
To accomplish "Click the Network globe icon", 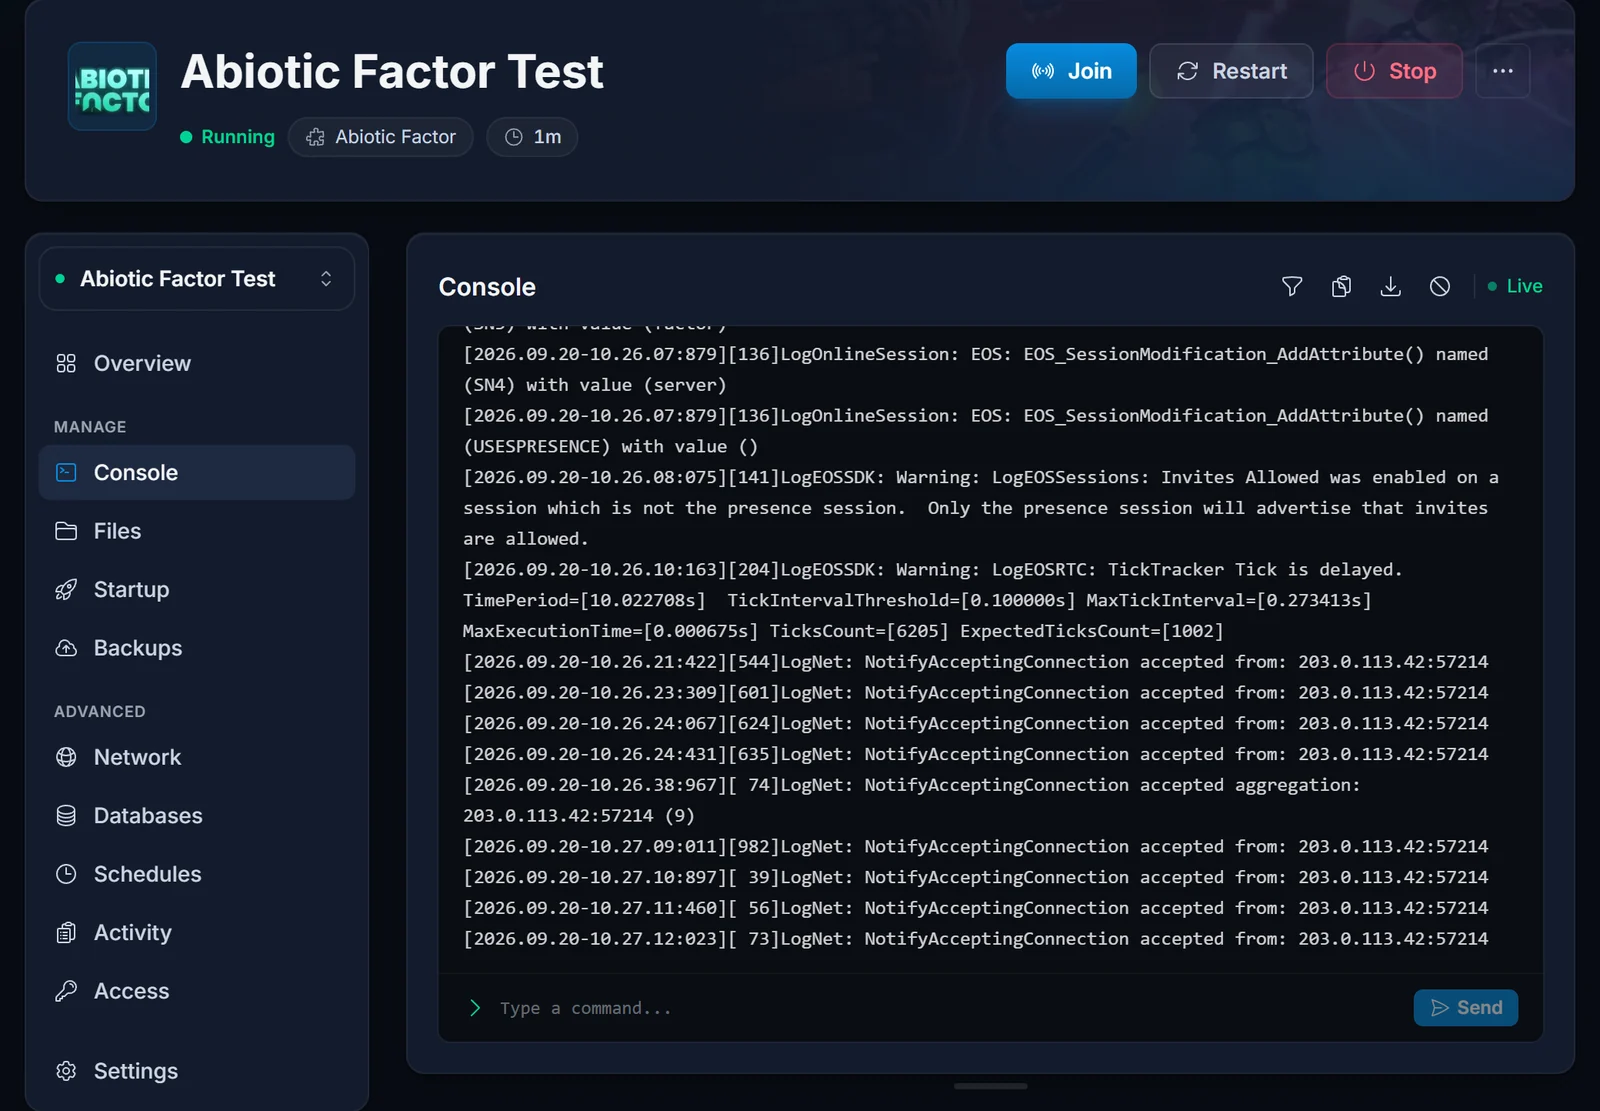I will [x=66, y=757].
